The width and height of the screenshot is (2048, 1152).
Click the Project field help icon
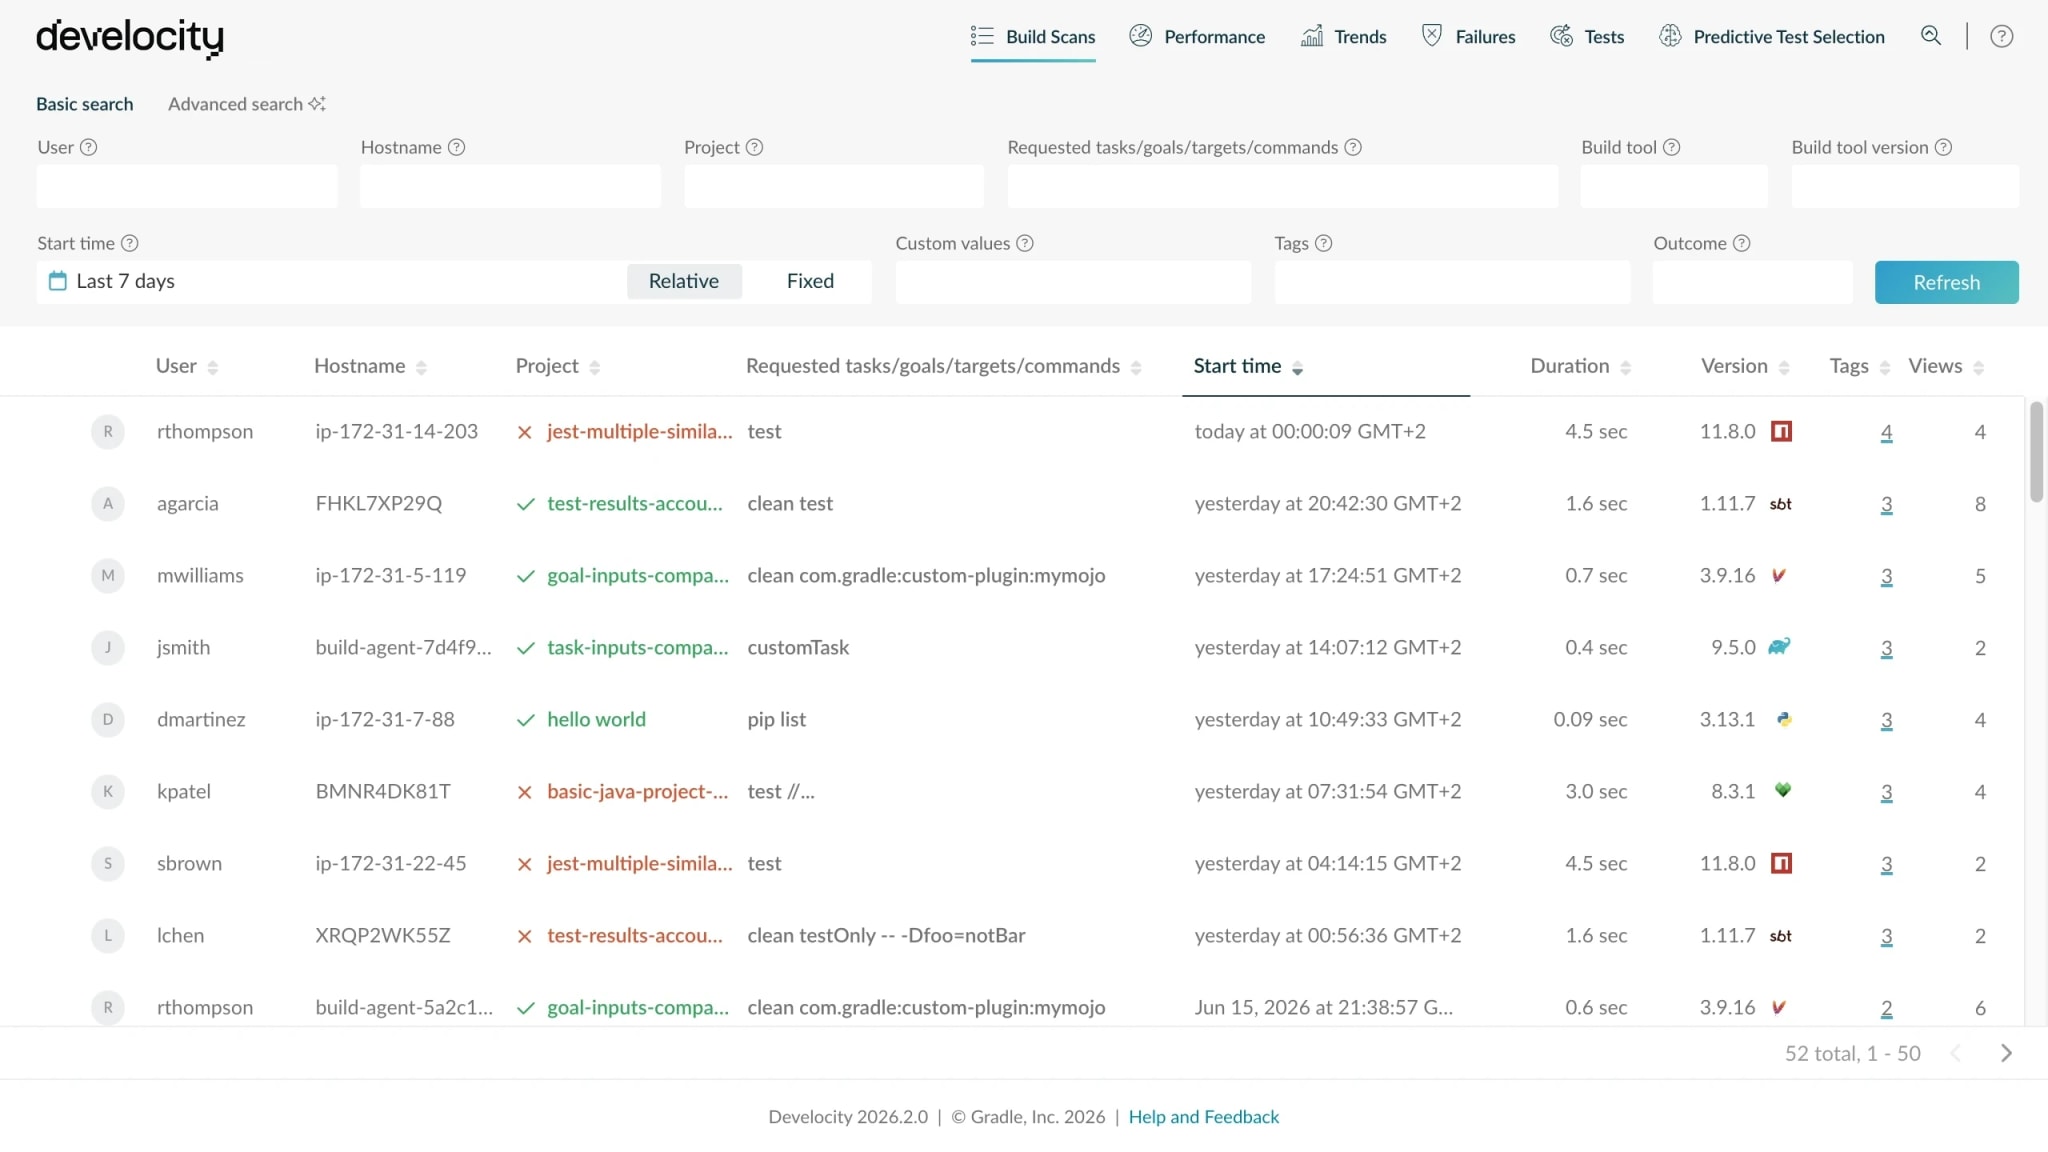coord(755,147)
